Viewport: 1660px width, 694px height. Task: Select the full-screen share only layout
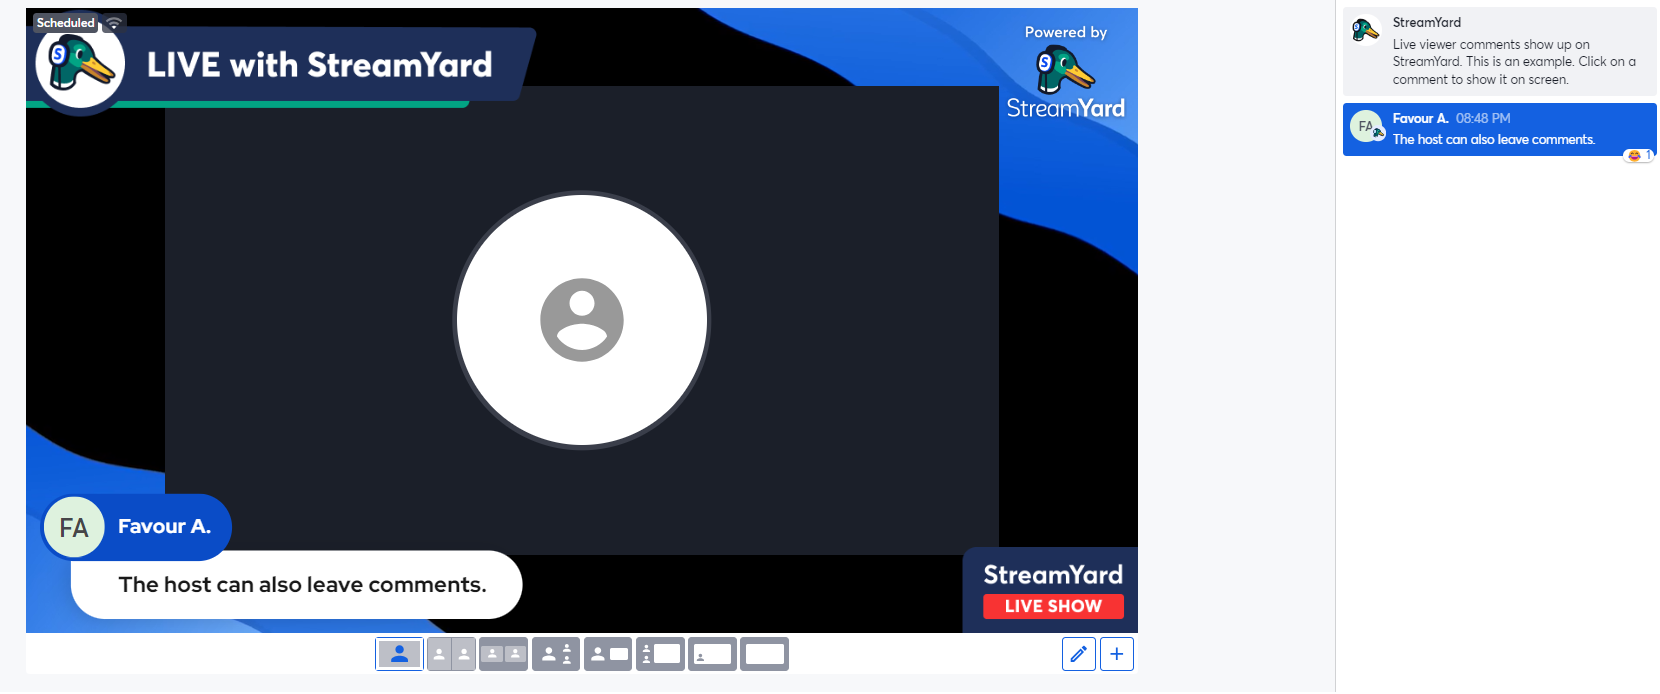click(x=764, y=654)
